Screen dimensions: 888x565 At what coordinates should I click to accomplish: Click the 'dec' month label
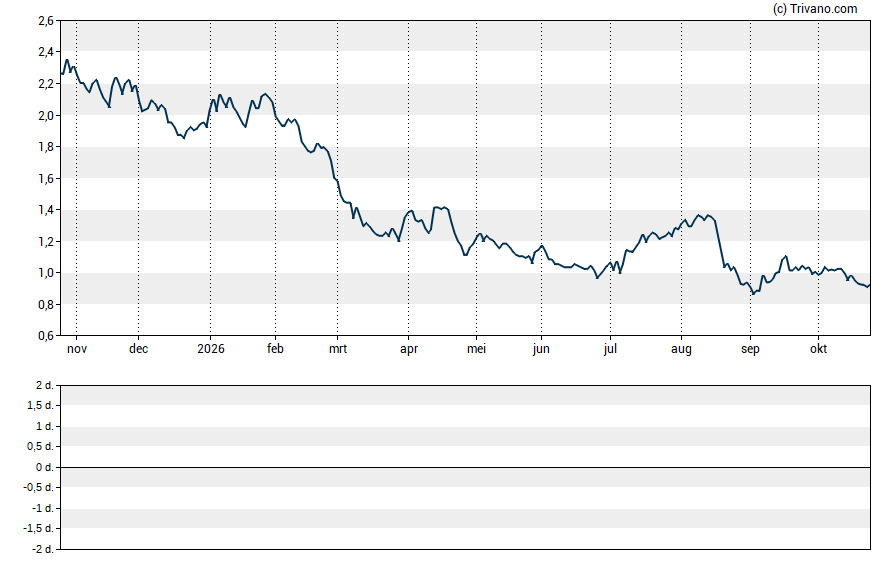click(x=138, y=349)
